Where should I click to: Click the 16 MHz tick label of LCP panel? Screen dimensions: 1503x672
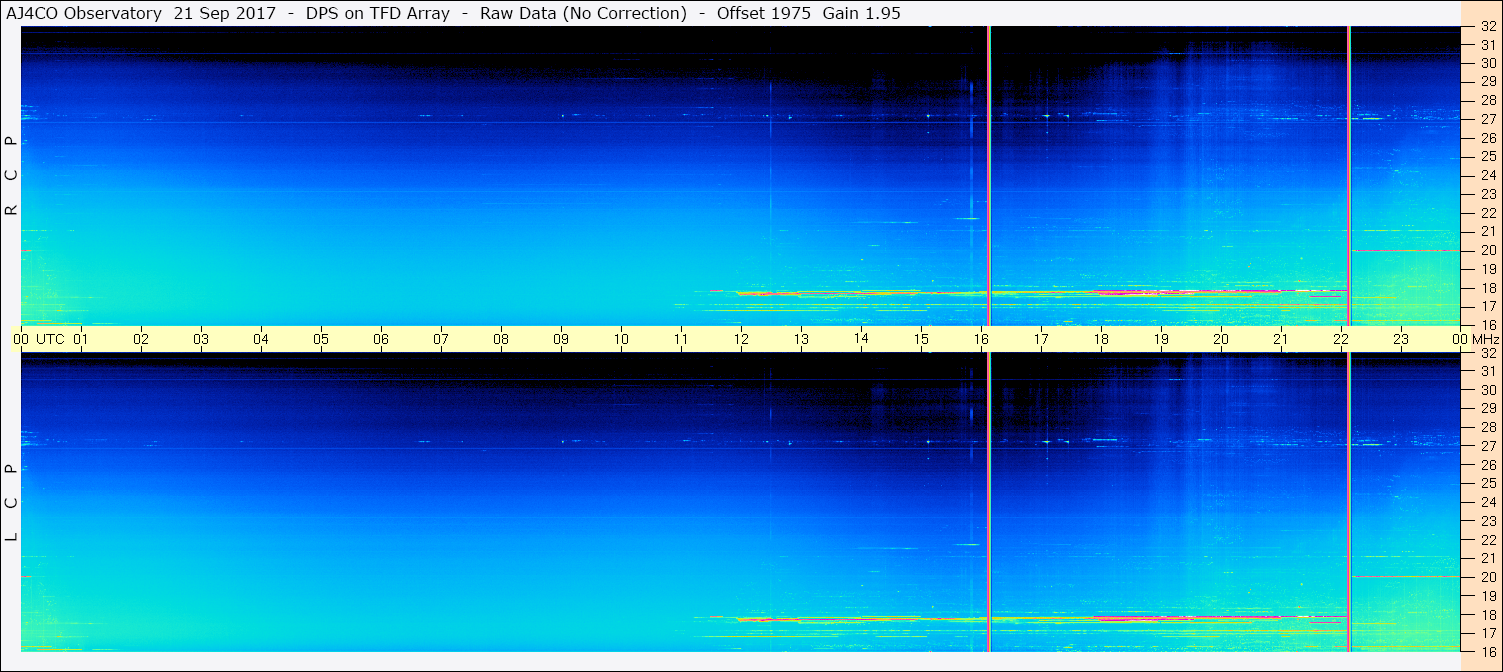tap(1488, 651)
